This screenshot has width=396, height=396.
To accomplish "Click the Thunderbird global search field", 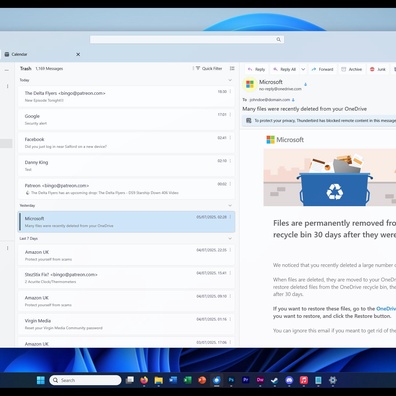I will pyautogui.click(x=187, y=40).
